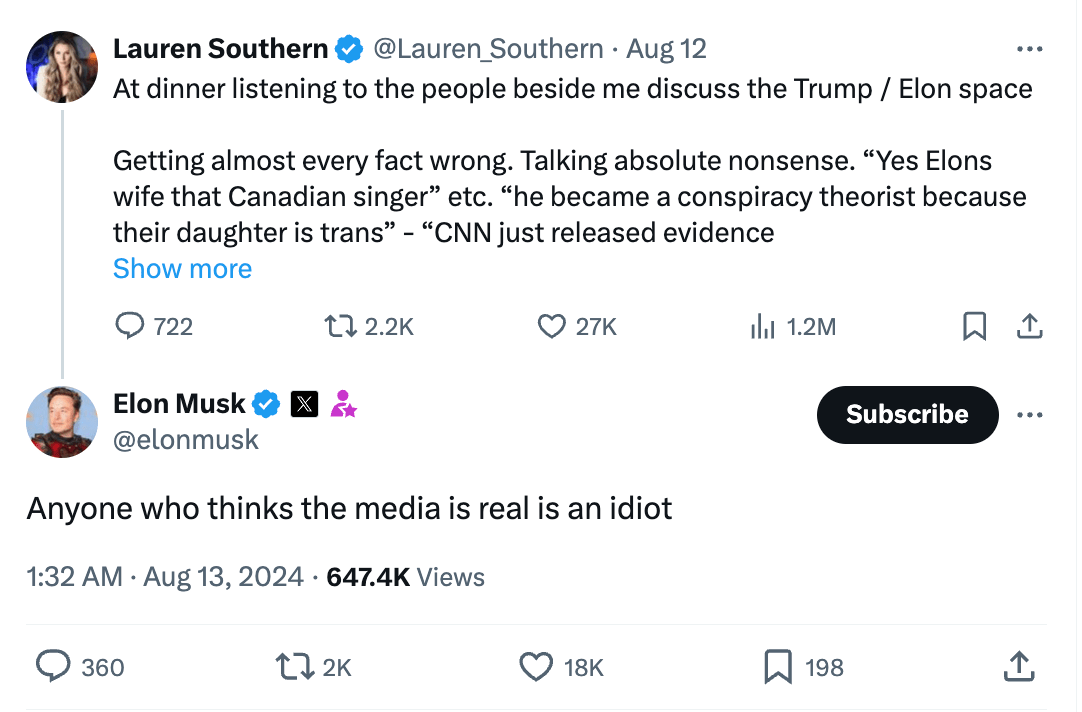Image resolution: width=1082 pixels, height=712 pixels.
Task: Click the X affiliation badge
Action: [x=304, y=404]
